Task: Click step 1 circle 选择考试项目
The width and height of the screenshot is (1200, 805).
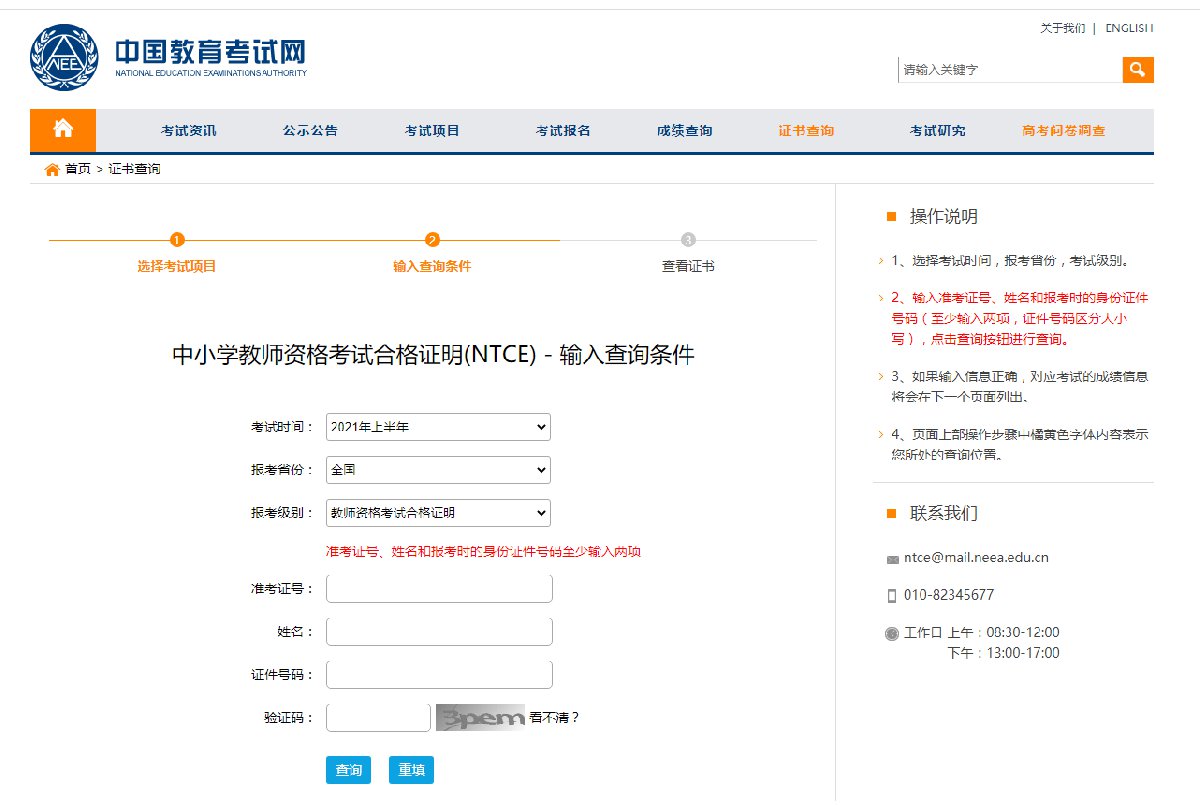Action: pos(177,240)
